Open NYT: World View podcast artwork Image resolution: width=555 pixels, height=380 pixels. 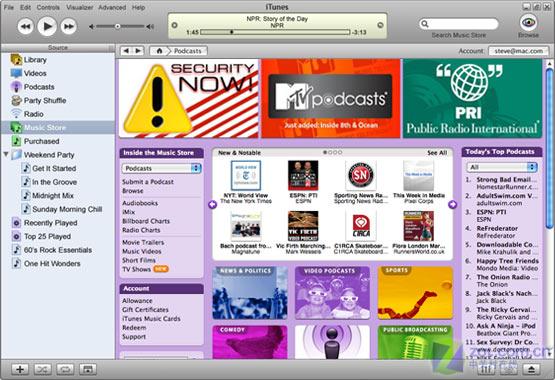pos(246,175)
